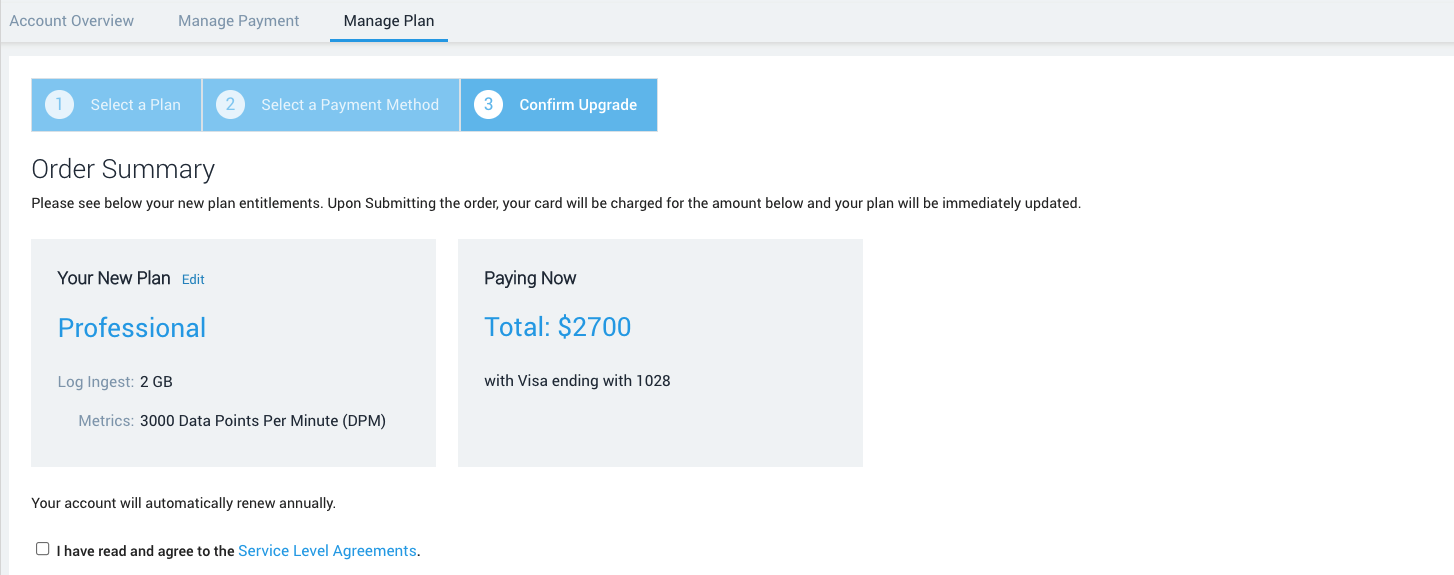The image size is (1454, 575).
Task: Return to Select a Payment Method step
Action: click(x=349, y=105)
